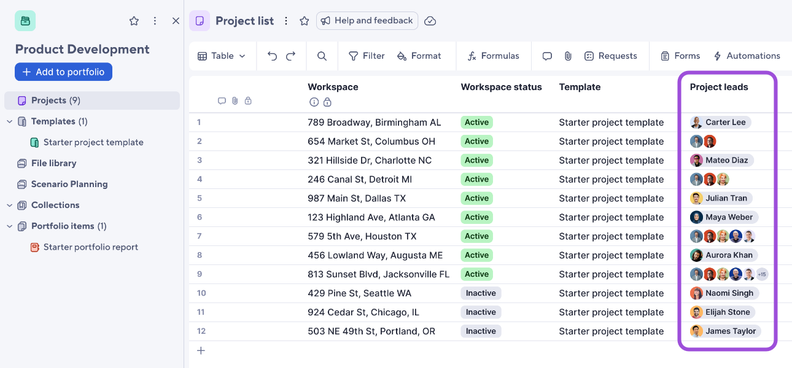Screen dimensions: 792x368
Task: Click the Workspace column header
Action: [x=333, y=87]
